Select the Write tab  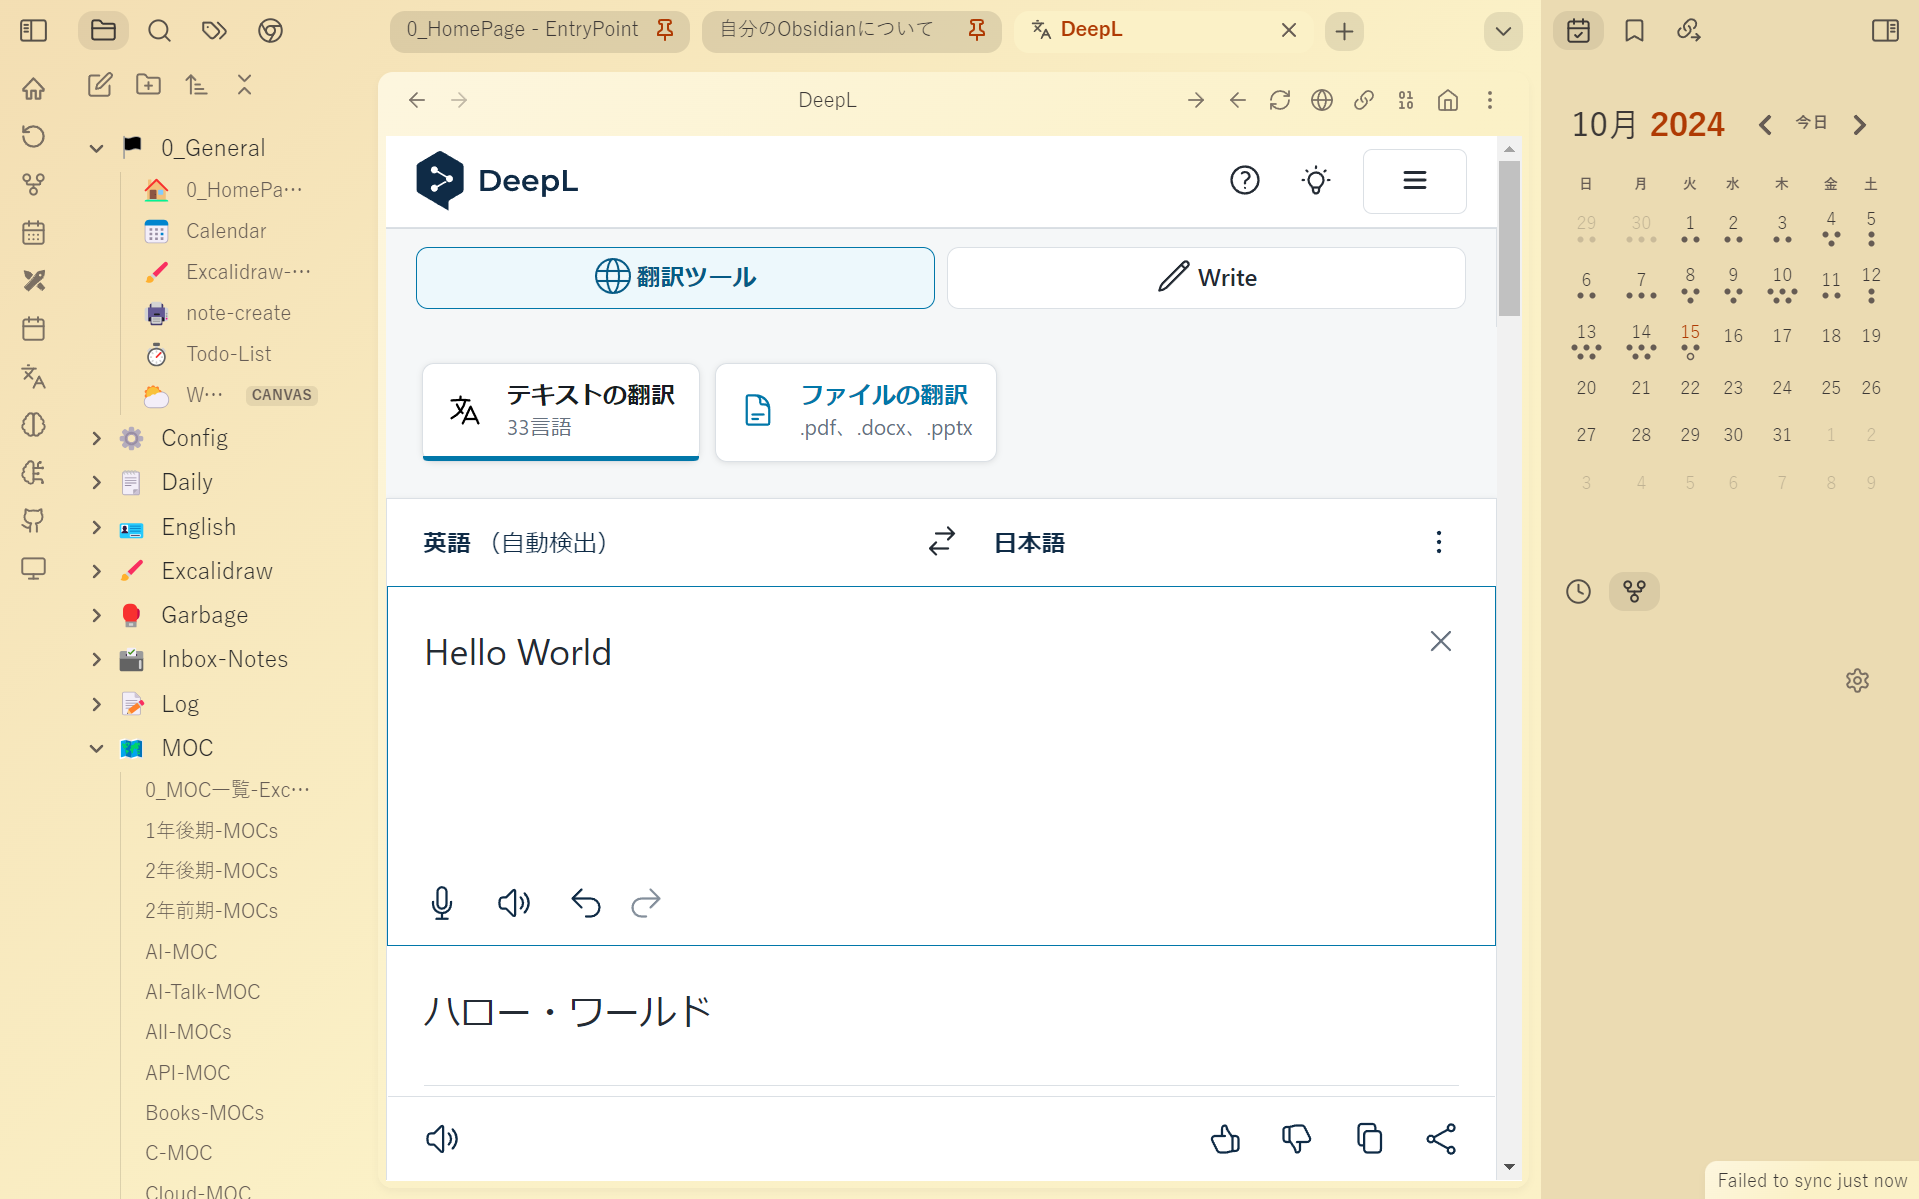pyautogui.click(x=1206, y=277)
